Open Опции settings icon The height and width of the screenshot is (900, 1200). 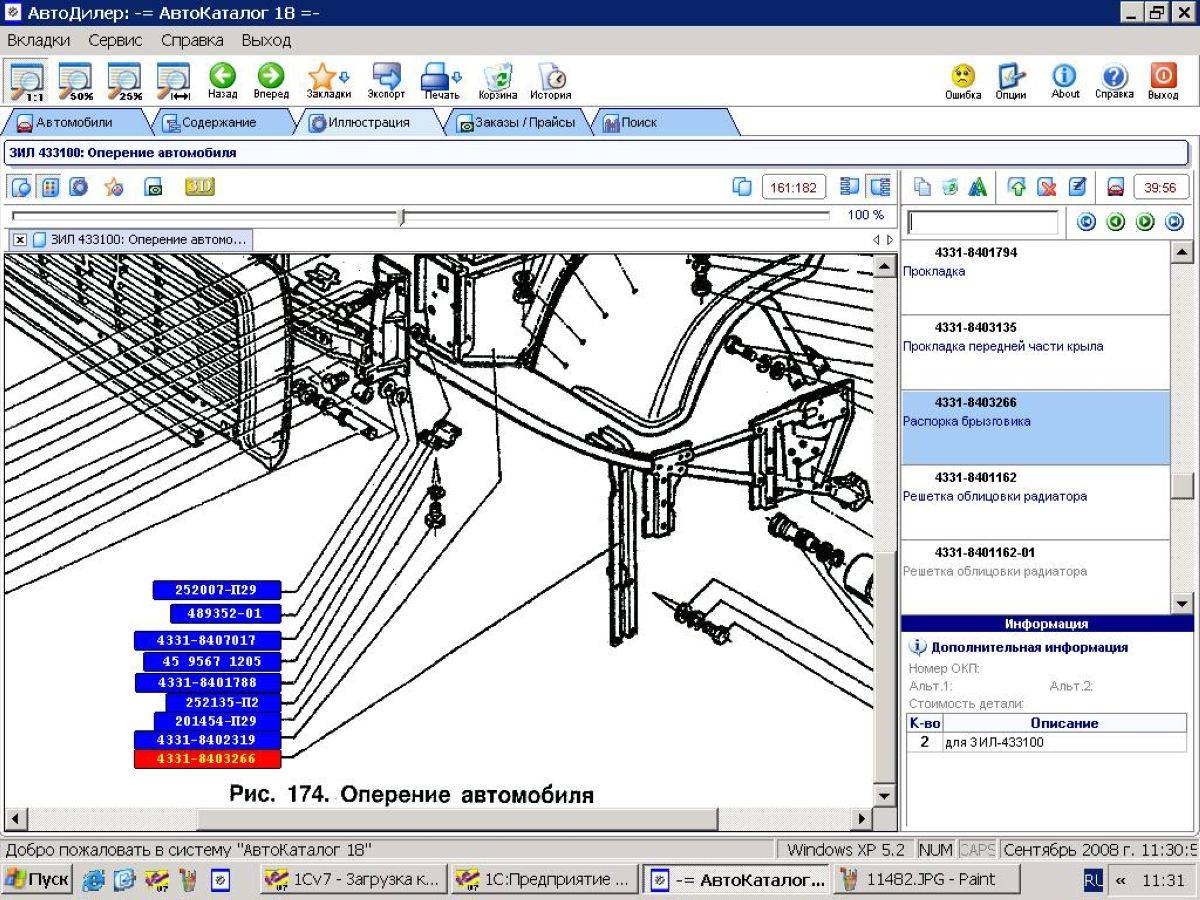click(1011, 81)
